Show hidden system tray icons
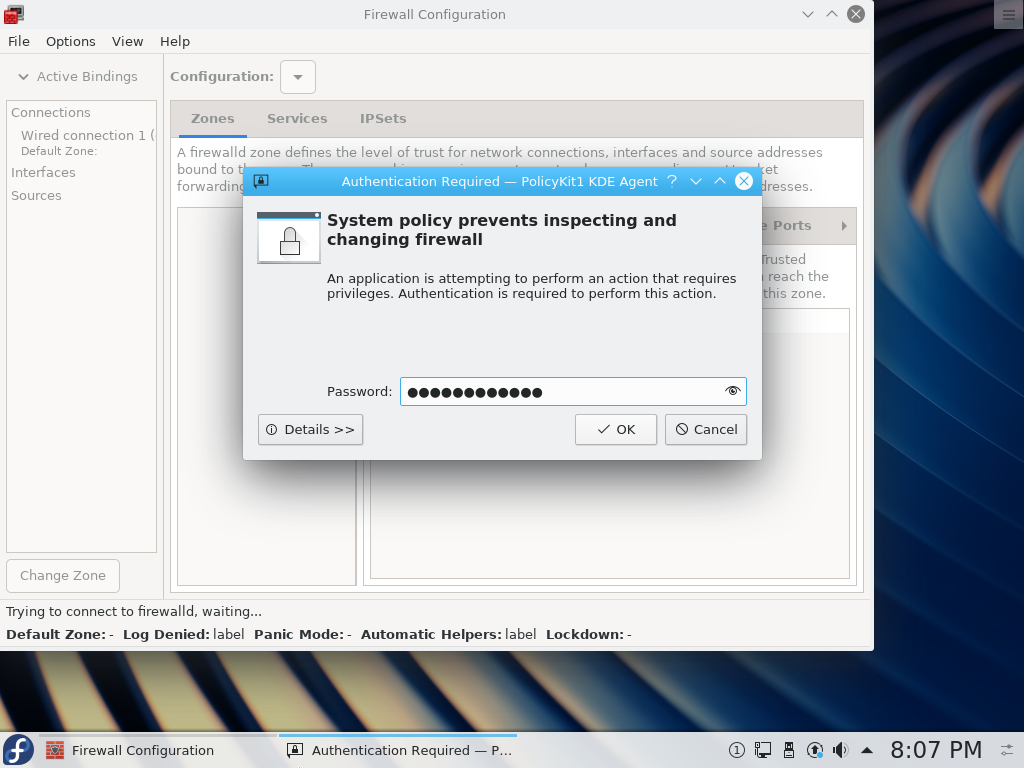1024x768 pixels. click(x=867, y=750)
